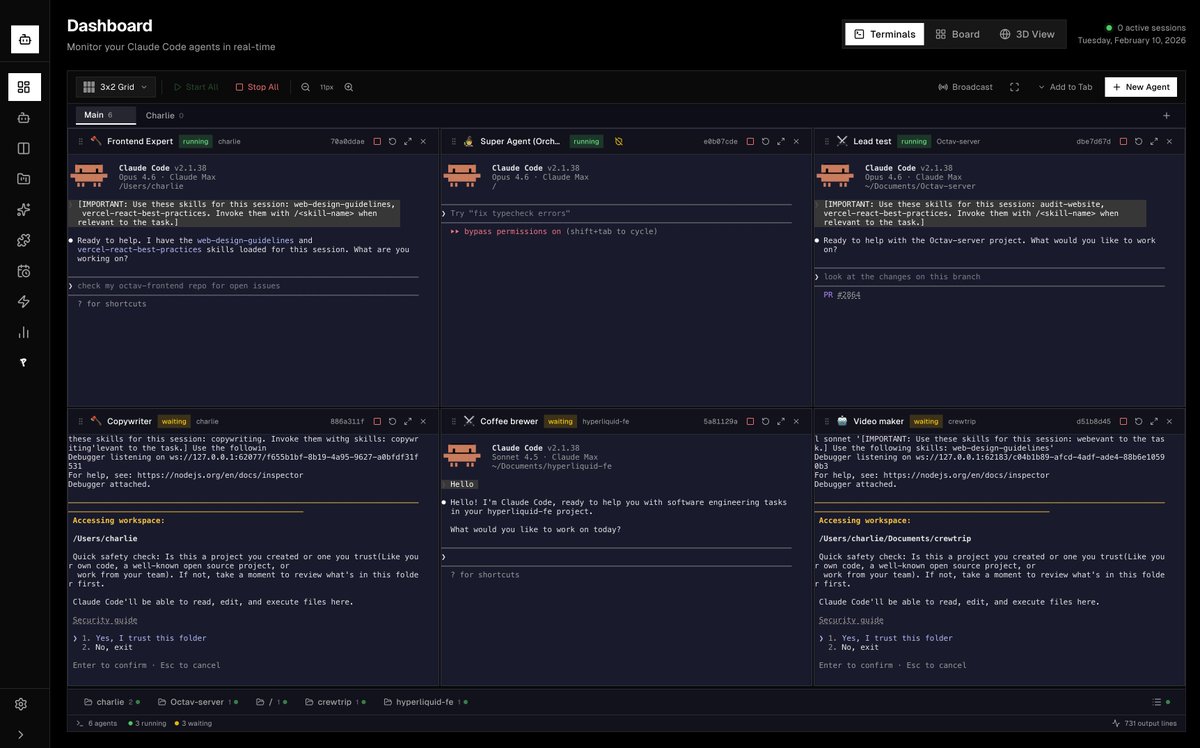Open the puzzle-piece plugins icon in sidebar
This screenshot has width=1200, height=748.
(x=24, y=240)
